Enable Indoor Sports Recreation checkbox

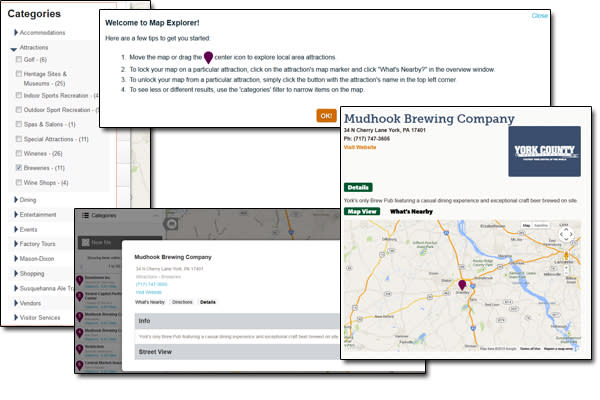tap(19, 95)
